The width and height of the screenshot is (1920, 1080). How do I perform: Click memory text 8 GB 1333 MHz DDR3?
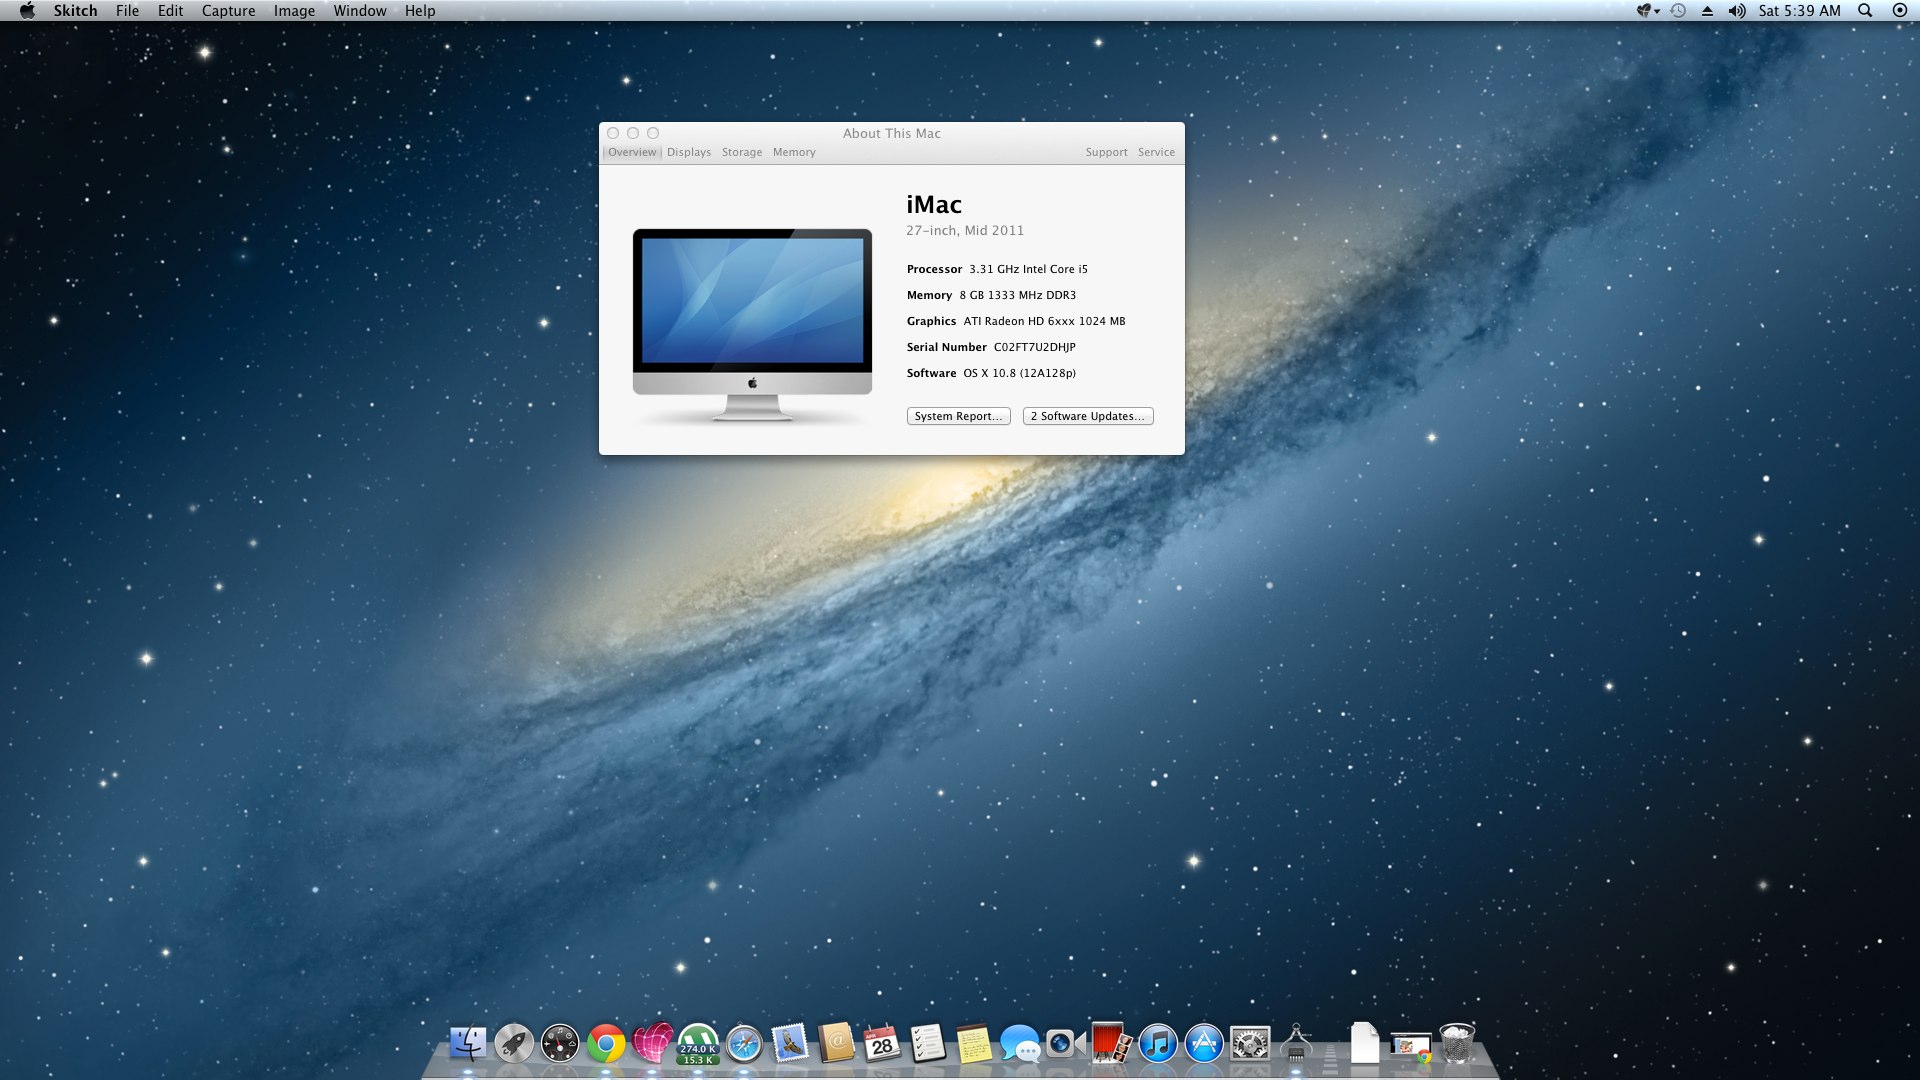click(x=1017, y=295)
